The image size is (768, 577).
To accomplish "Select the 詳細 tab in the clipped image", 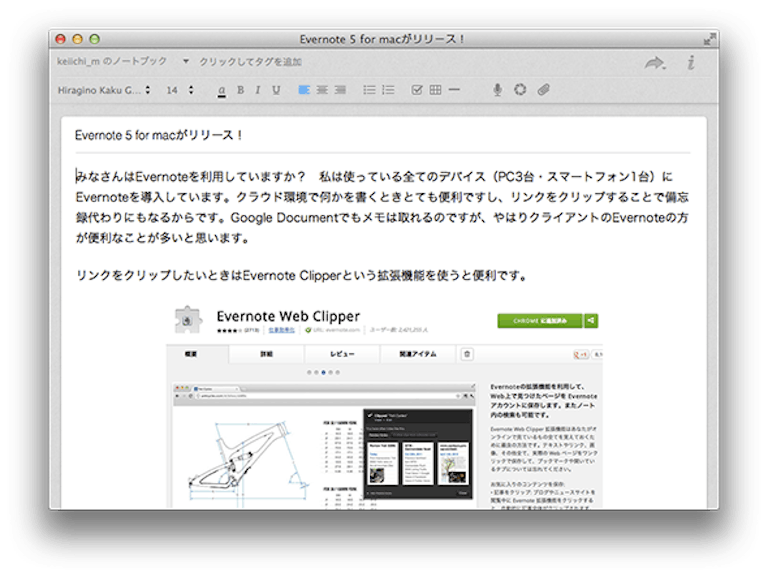I will pos(266,354).
